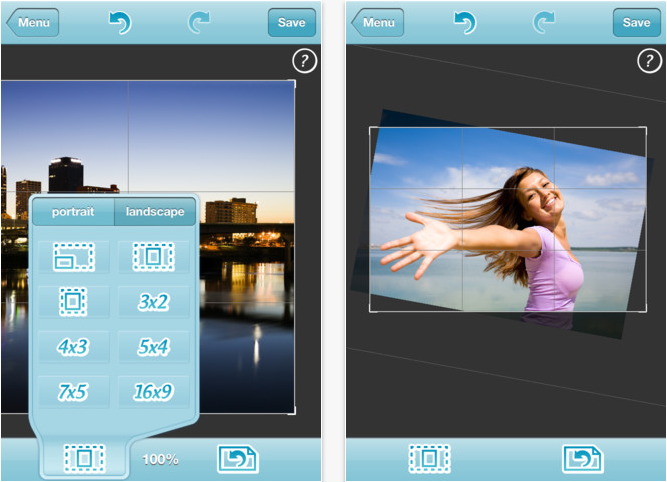Tap the Menu button in left screen
Viewport: 667px width, 482px height.
pos(33,22)
